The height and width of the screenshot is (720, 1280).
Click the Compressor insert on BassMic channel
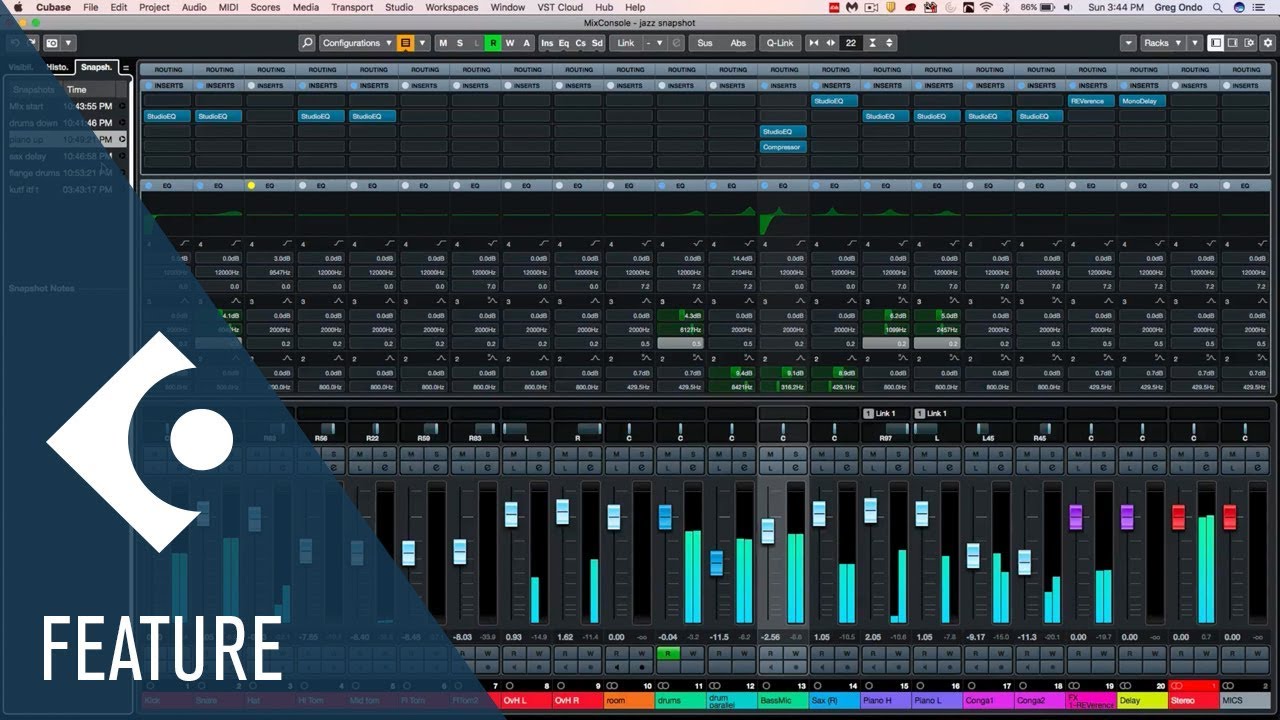click(x=783, y=147)
